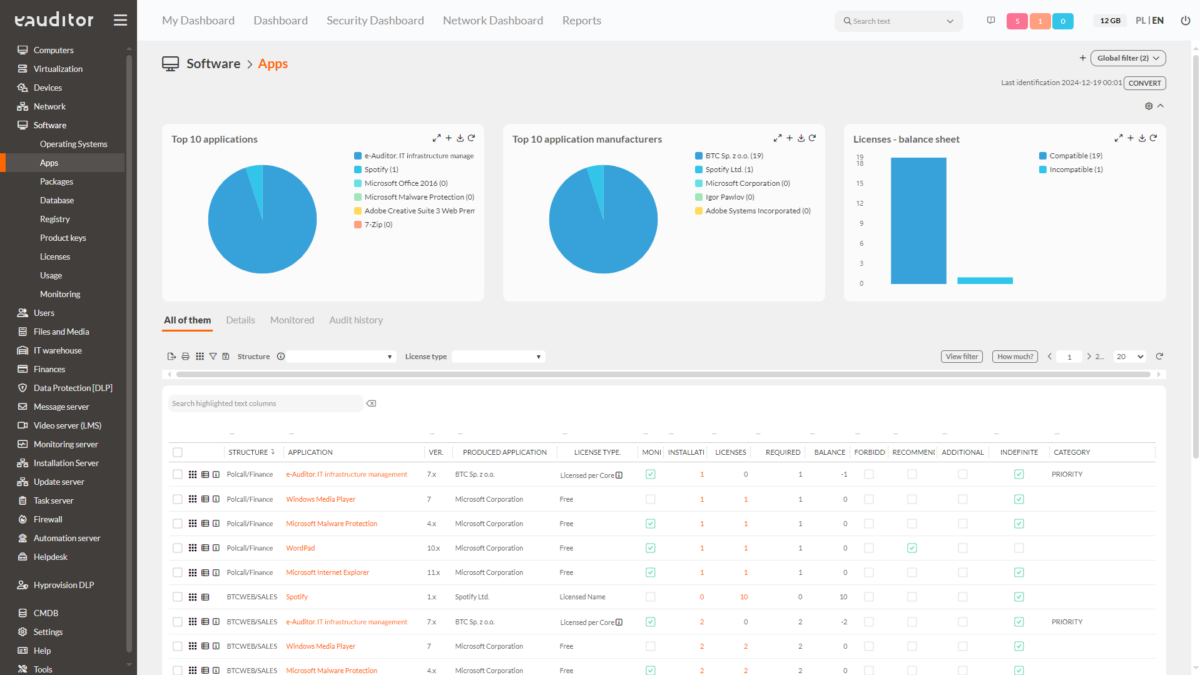Enable the Monitored checkbox for Spotify
This screenshot has width=1200, height=675.
pyautogui.click(x=651, y=597)
